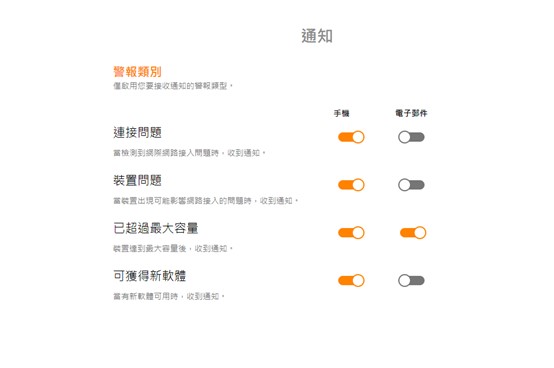
Task: Enable email toggle for 可獲得新軟體
Action: click(x=411, y=280)
